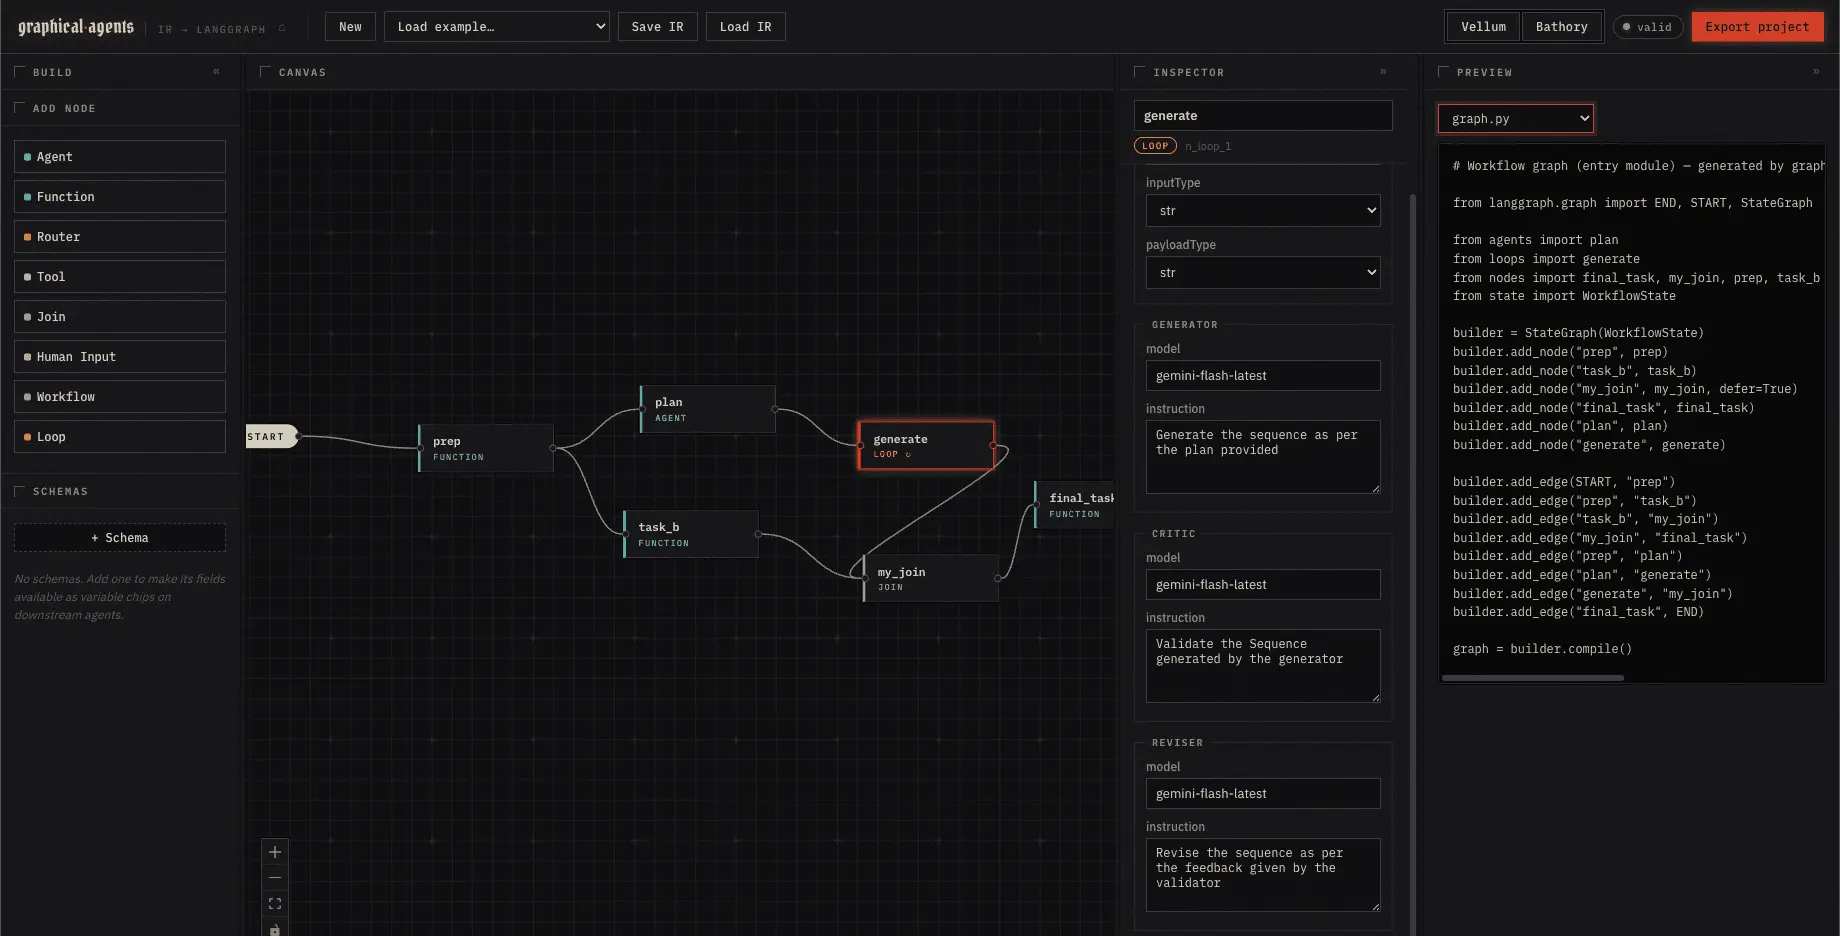Screen dimensions: 1840x936
Task: Collapse the Inspector panel with the double chevron
Action: pyautogui.click(x=1383, y=72)
